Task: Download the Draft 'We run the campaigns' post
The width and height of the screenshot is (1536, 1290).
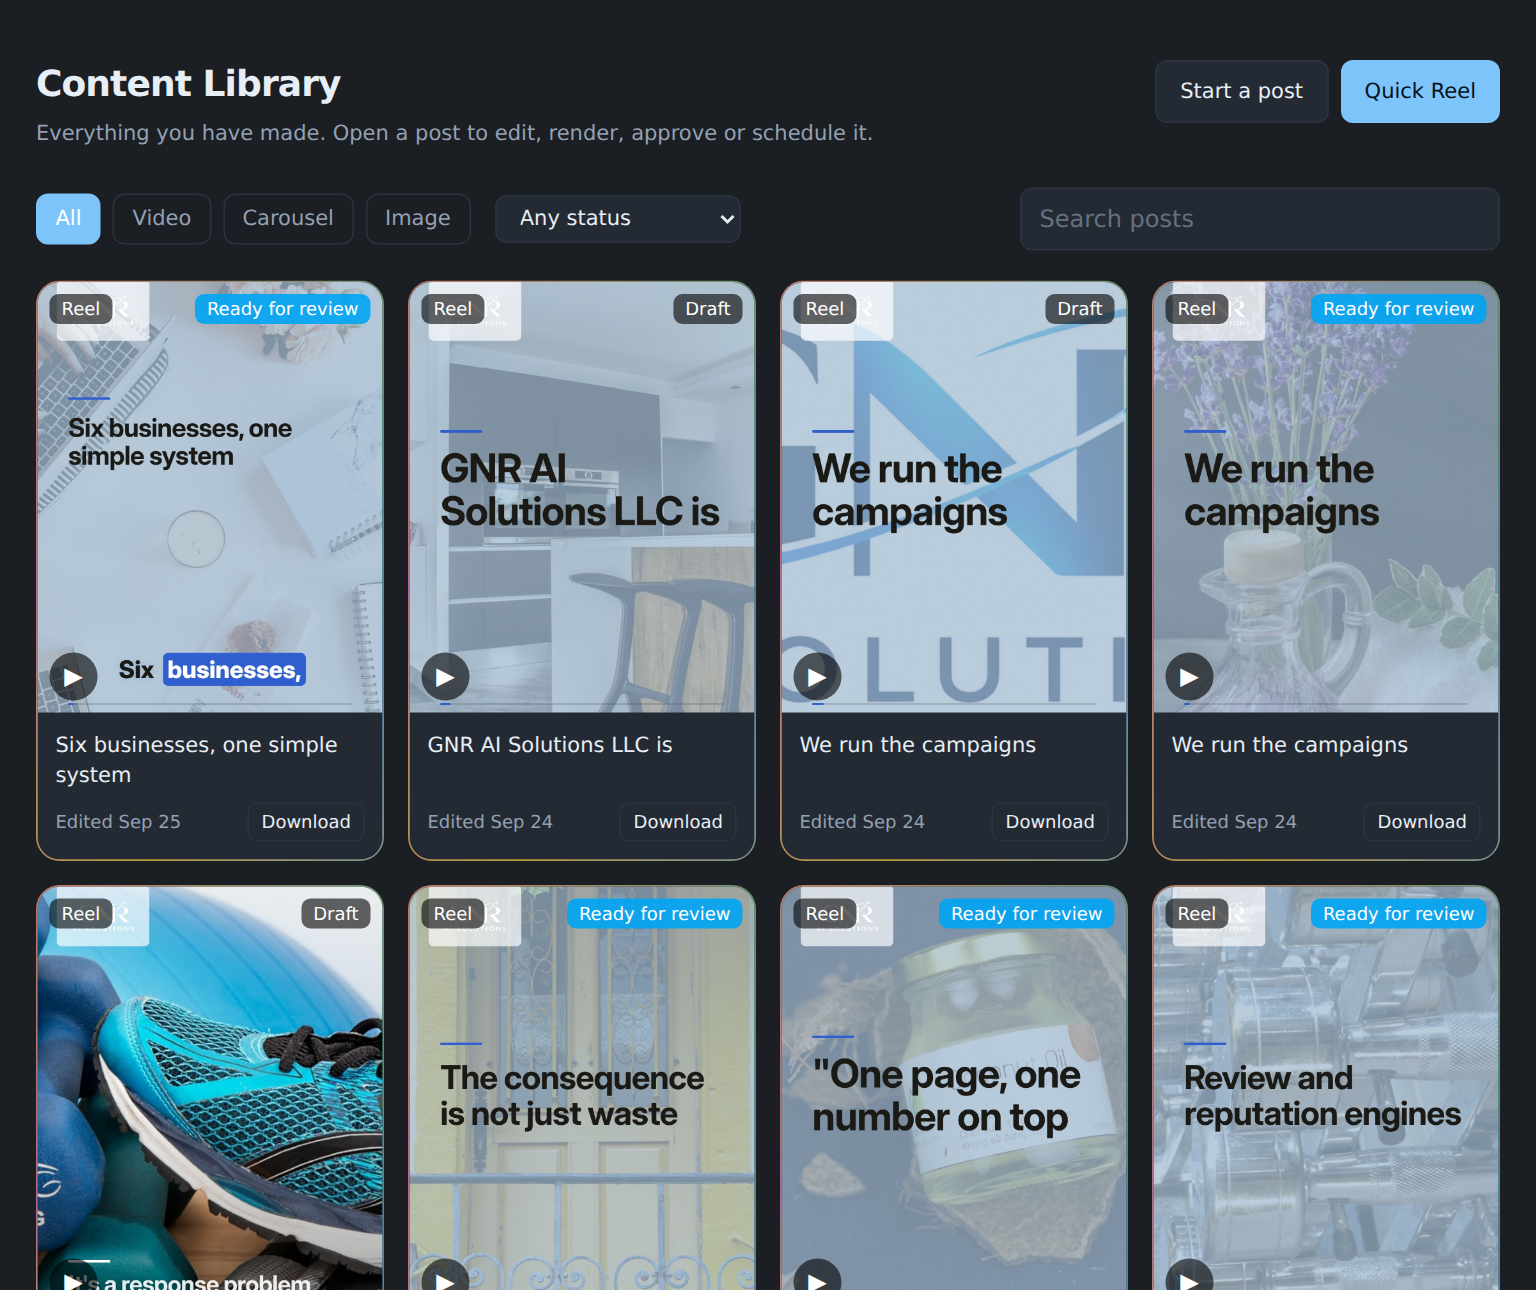Action: [1050, 822]
